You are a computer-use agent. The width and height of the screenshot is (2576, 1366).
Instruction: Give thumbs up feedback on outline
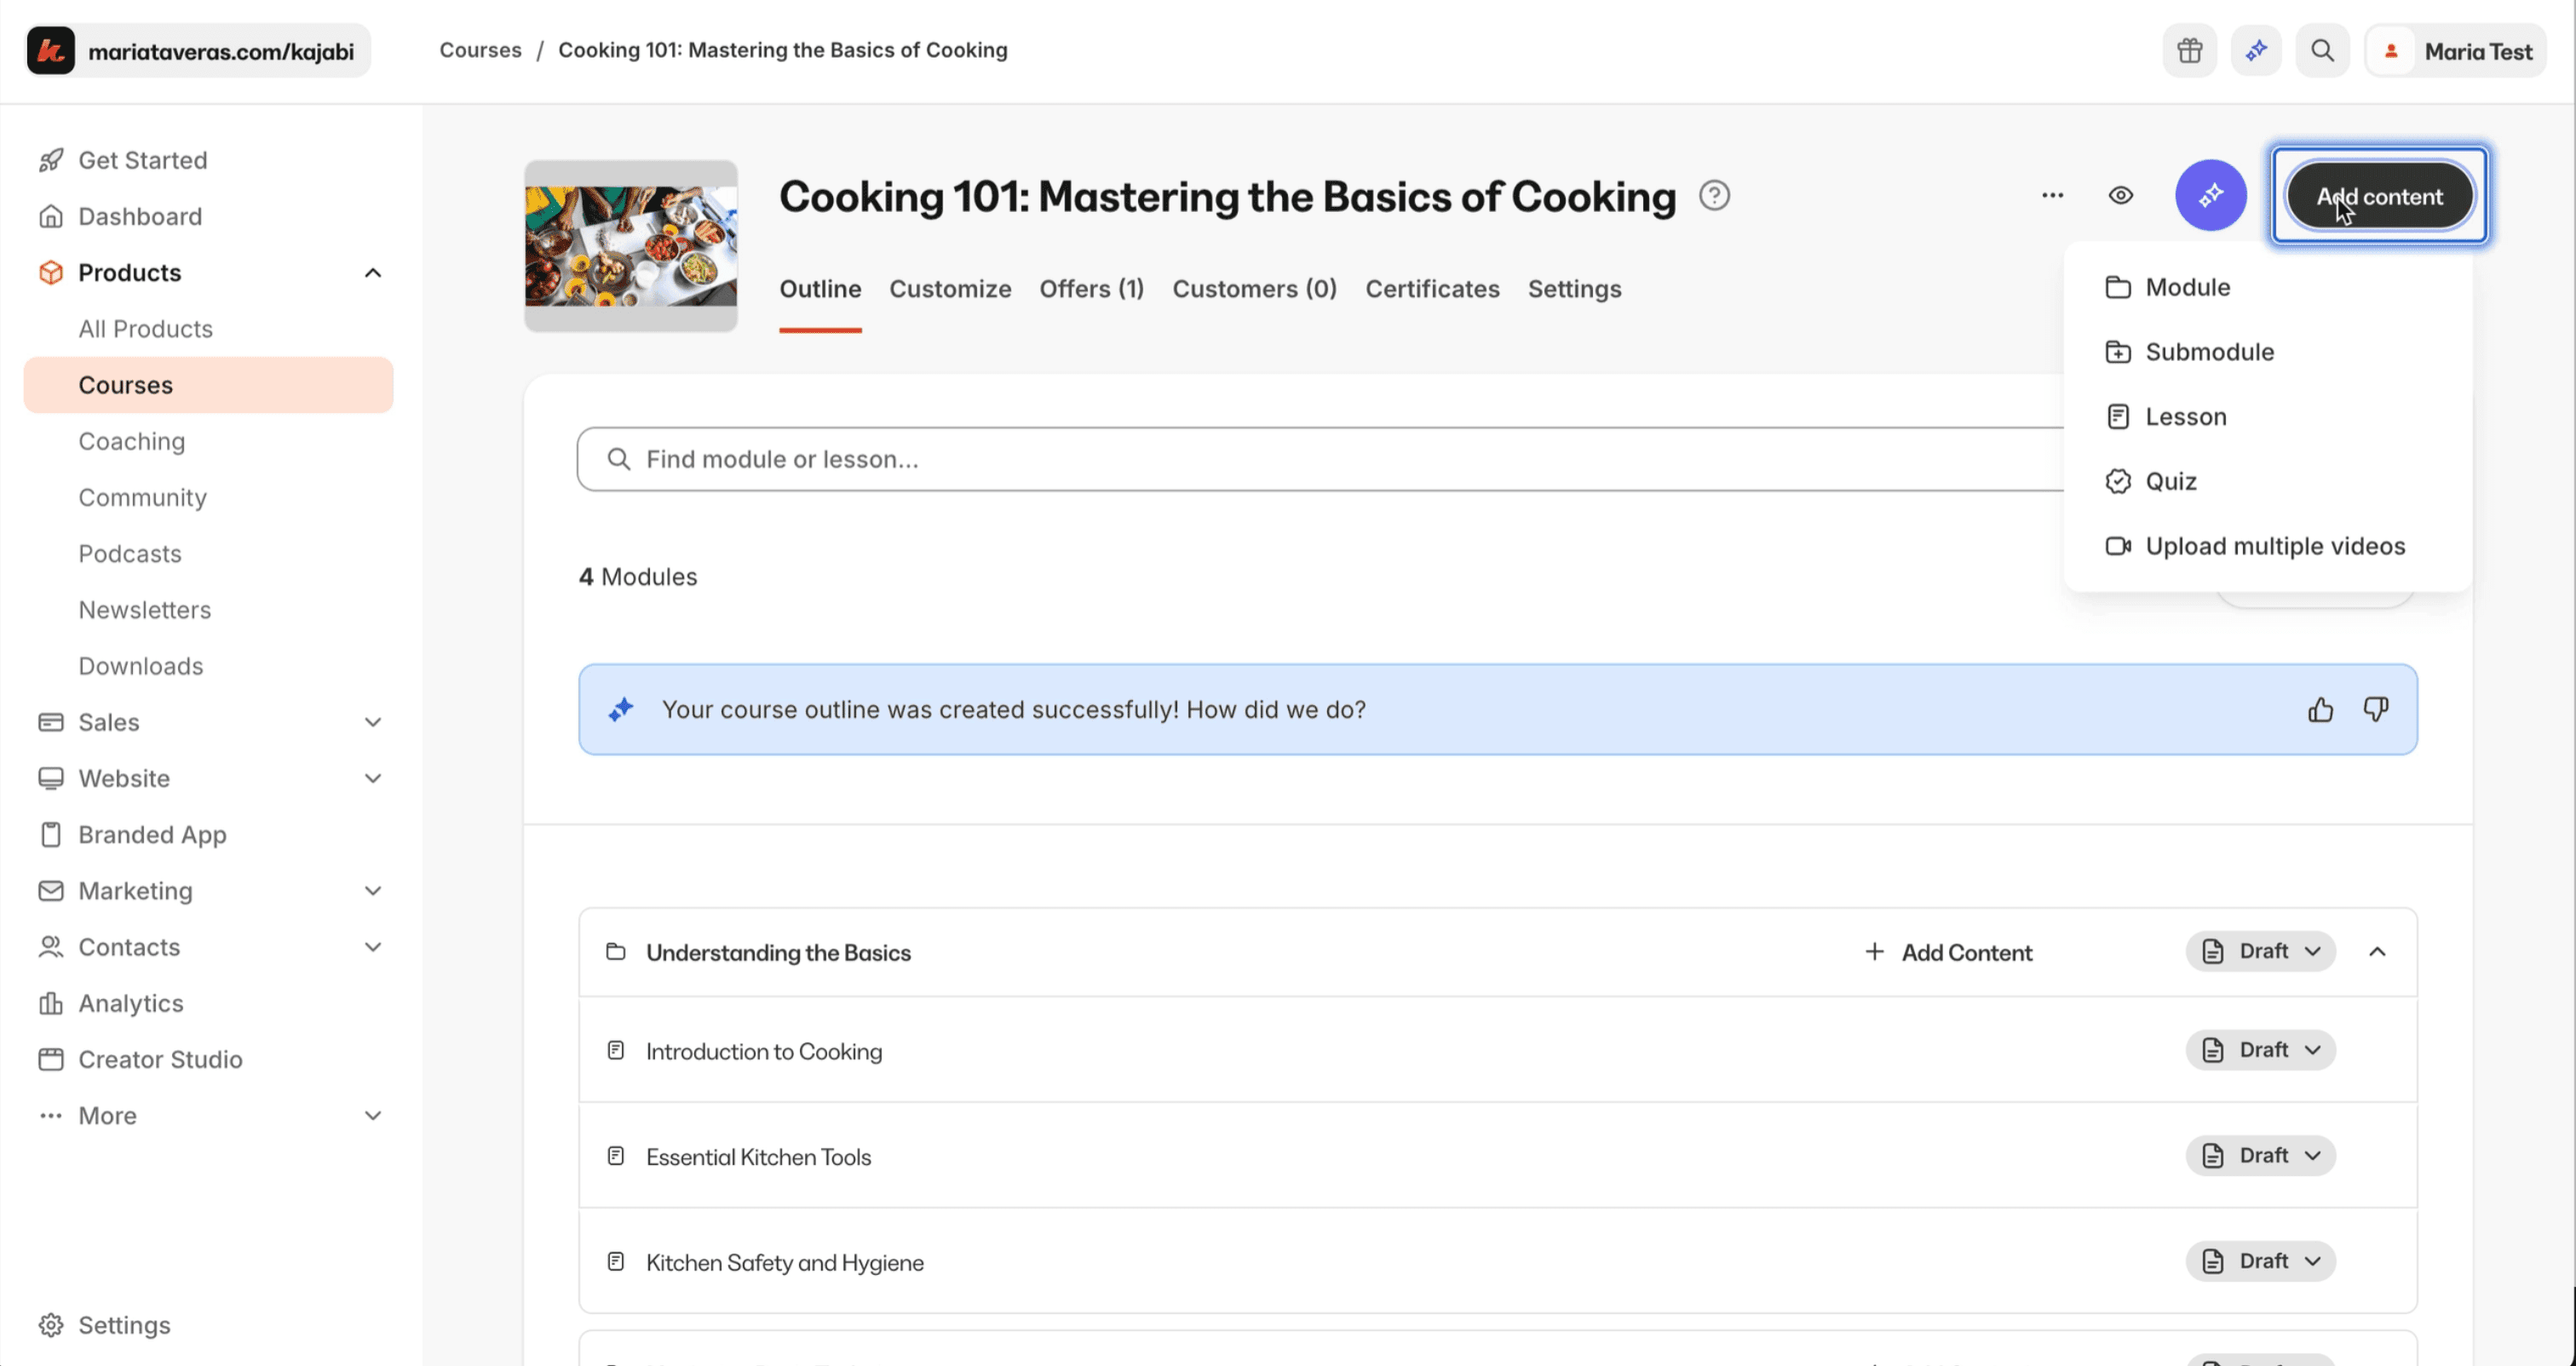coord(2320,710)
